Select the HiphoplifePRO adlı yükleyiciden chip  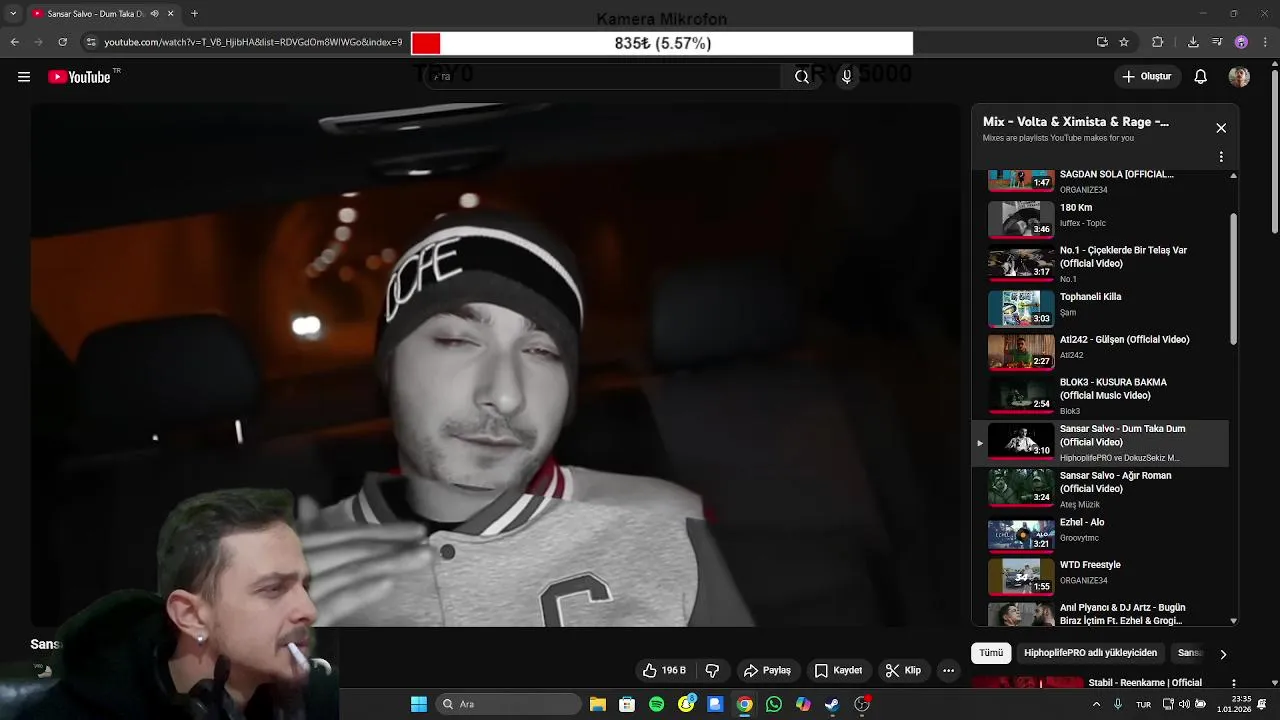coord(1090,653)
